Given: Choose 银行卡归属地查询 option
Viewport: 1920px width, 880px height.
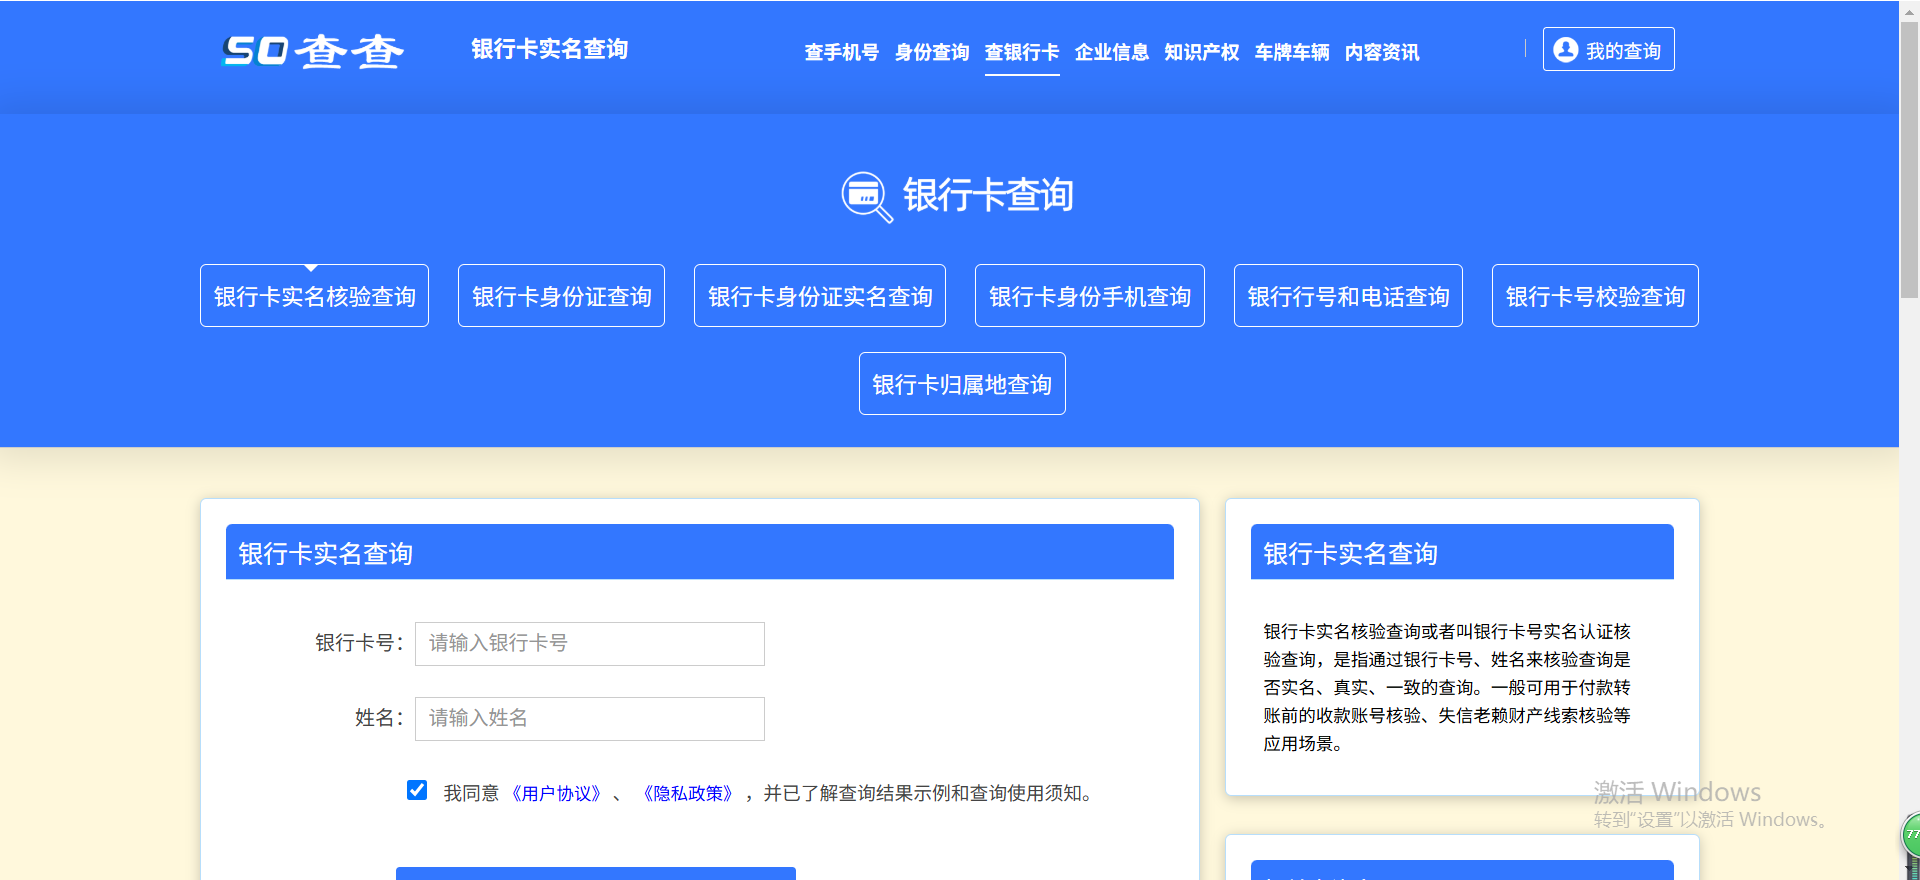Looking at the screenshot, I should click(x=962, y=384).
